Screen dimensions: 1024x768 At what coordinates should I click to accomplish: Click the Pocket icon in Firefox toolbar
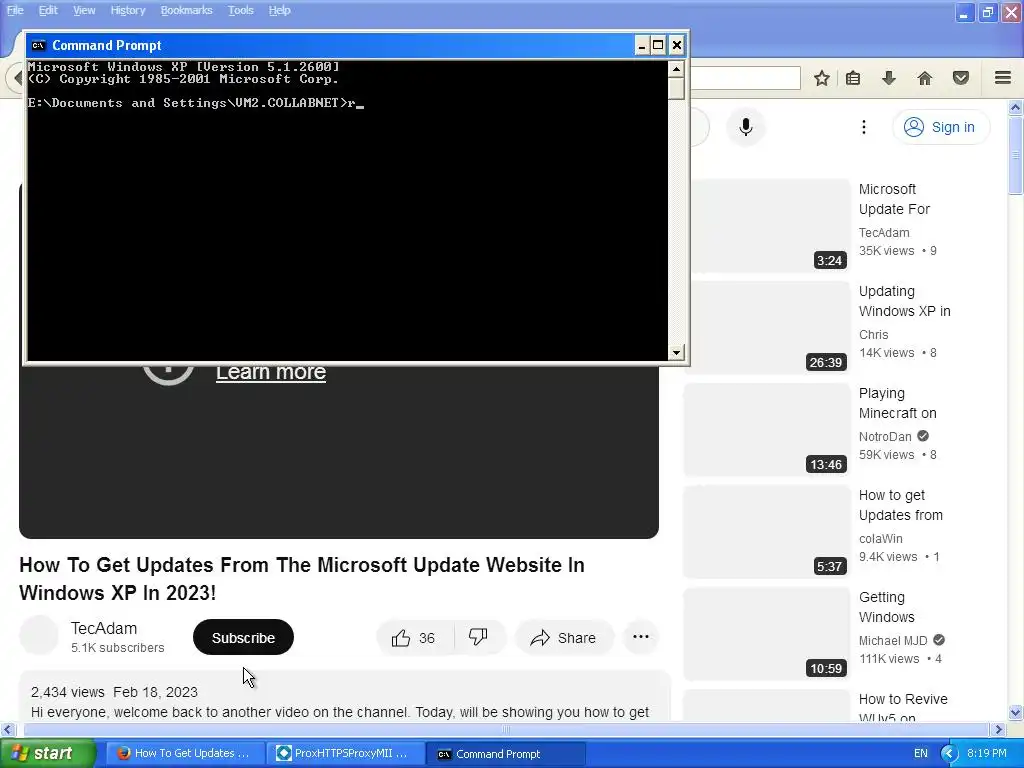tap(961, 78)
